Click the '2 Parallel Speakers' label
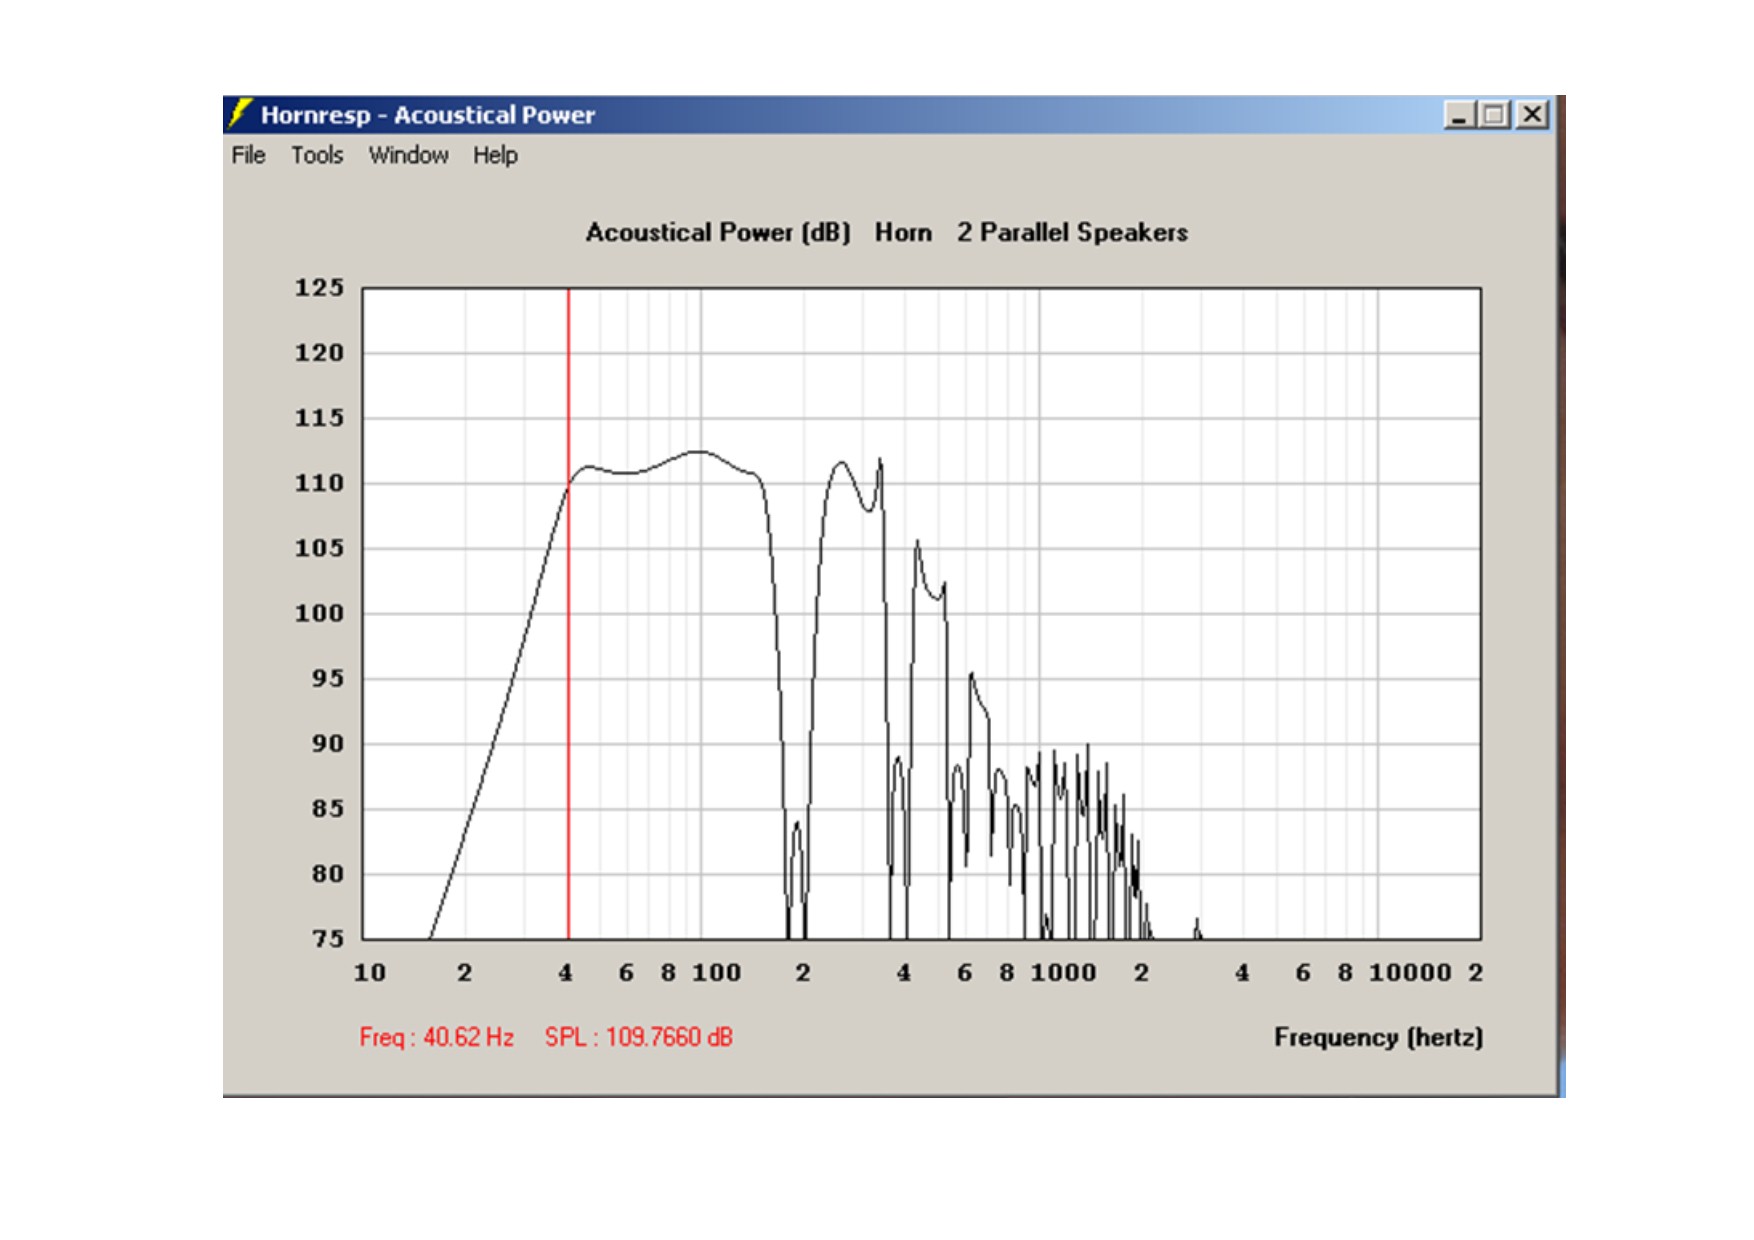Image resolution: width=1754 pixels, height=1240 pixels. [1072, 232]
